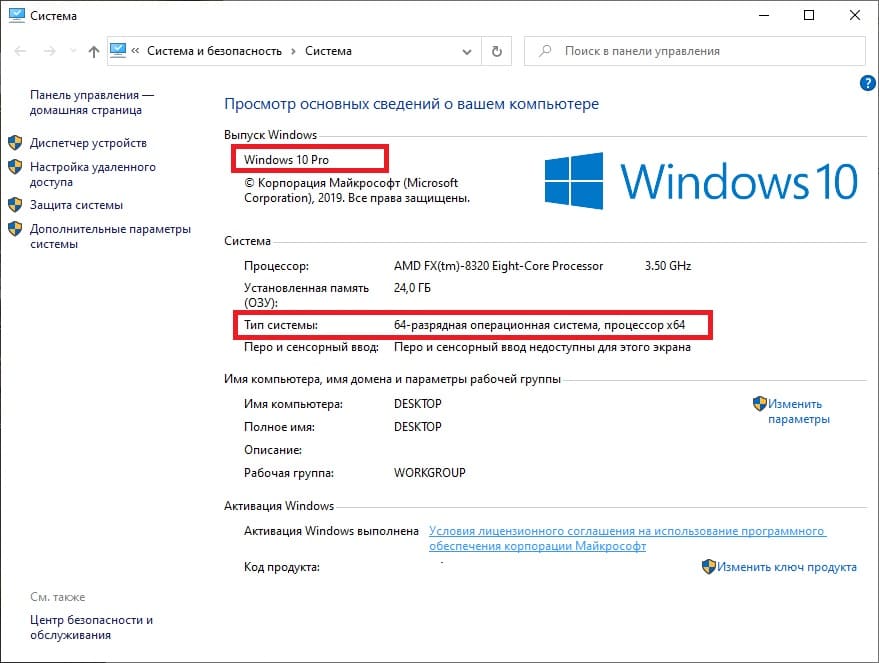Screen dimensions: 879x663
Task: Expand arrow after 'Система и безопасность'
Action: point(293,52)
